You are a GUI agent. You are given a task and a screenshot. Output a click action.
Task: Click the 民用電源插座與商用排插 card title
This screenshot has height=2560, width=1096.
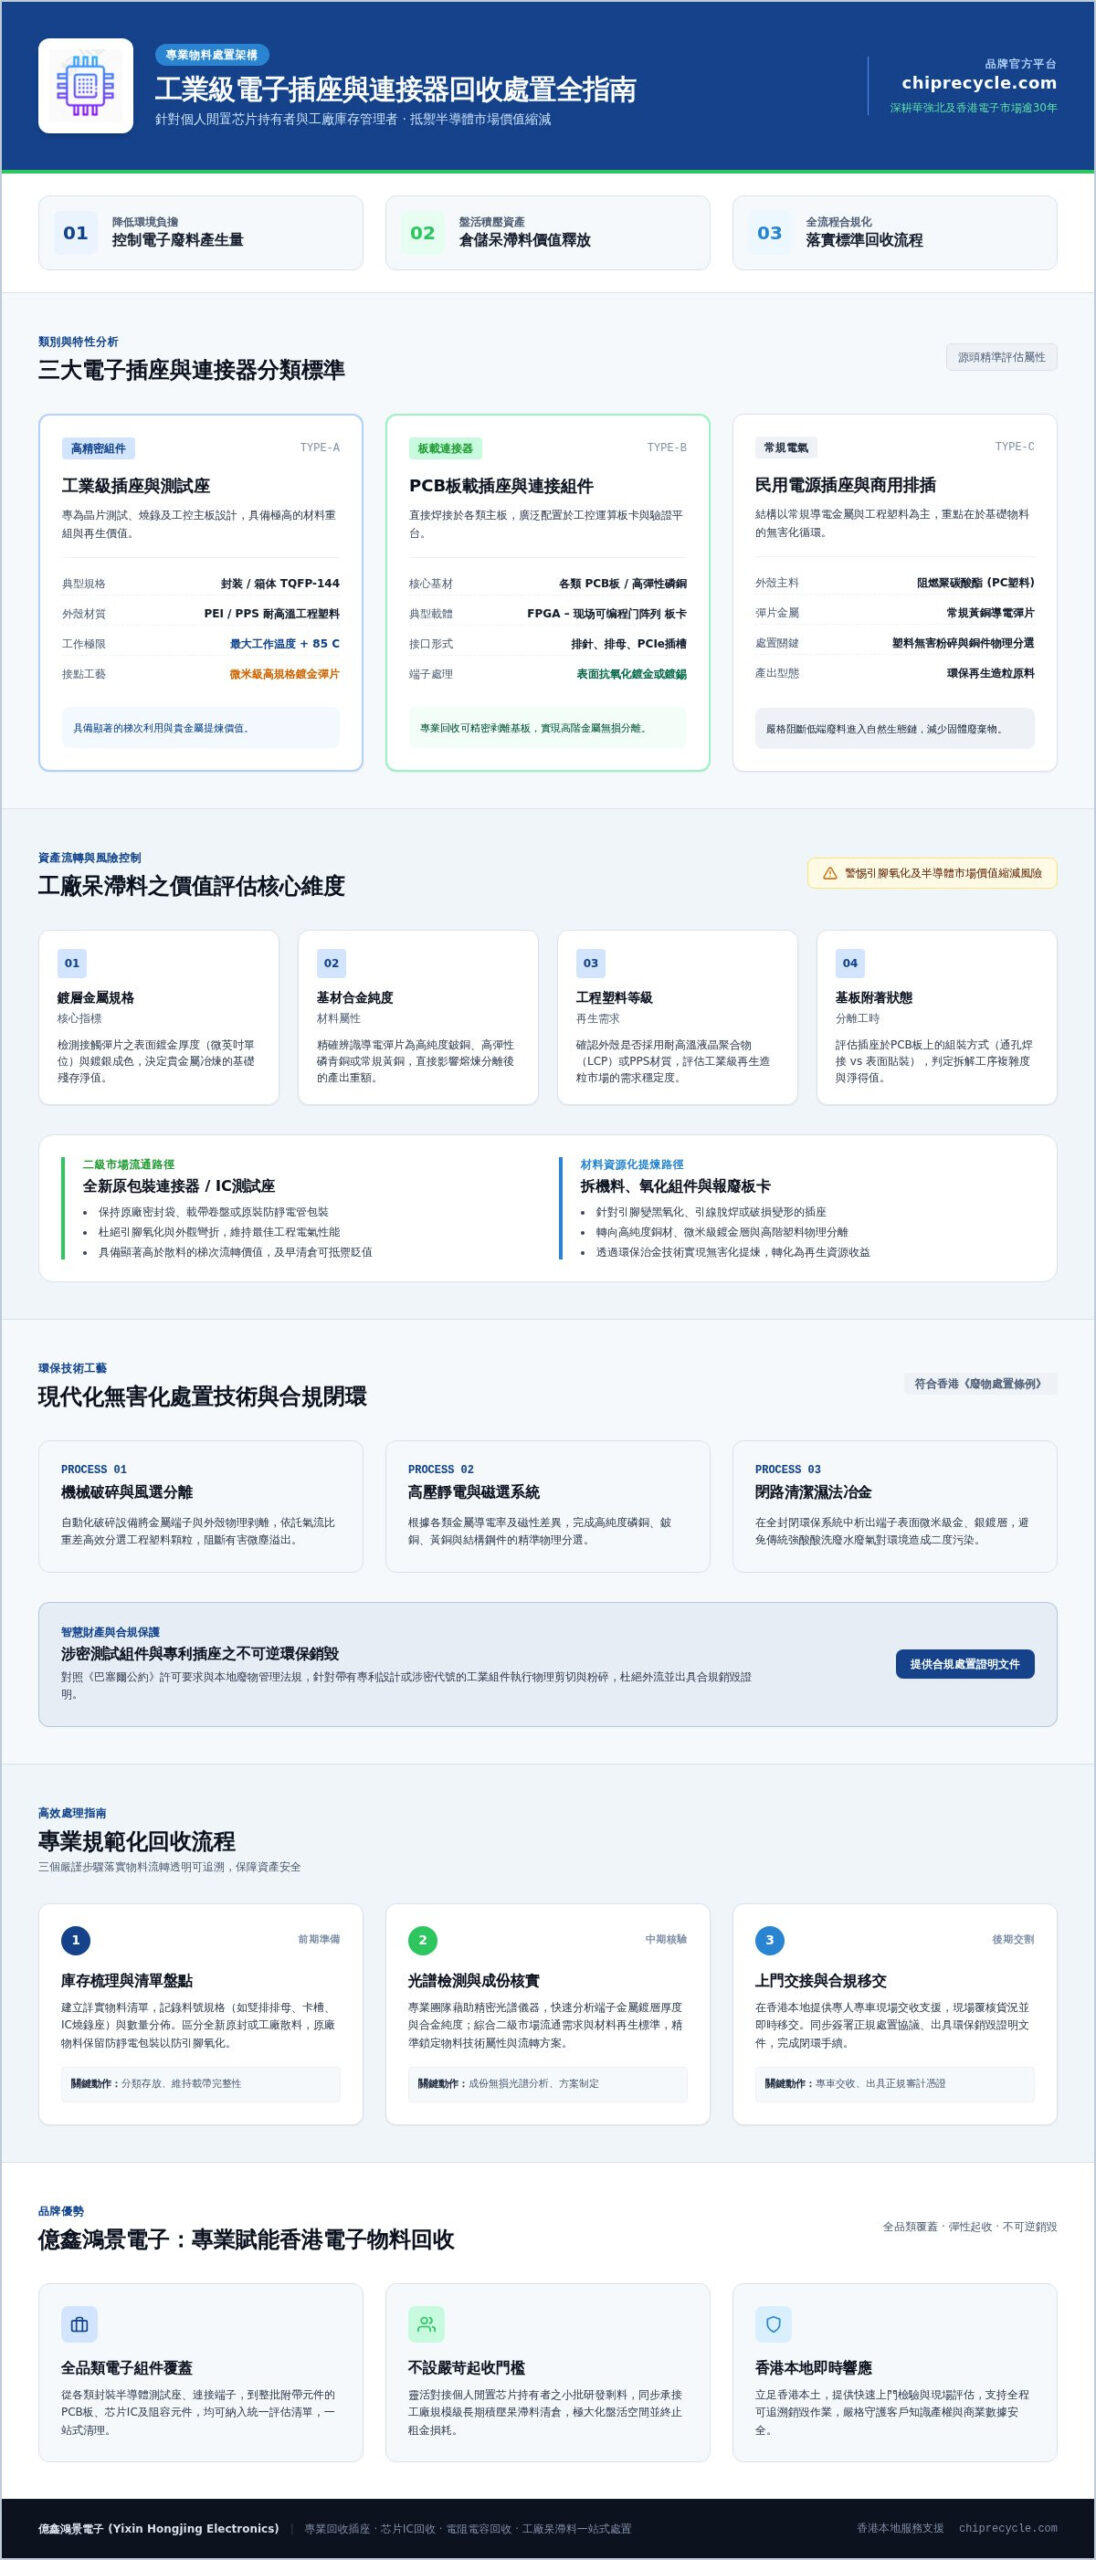click(x=846, y=485)
